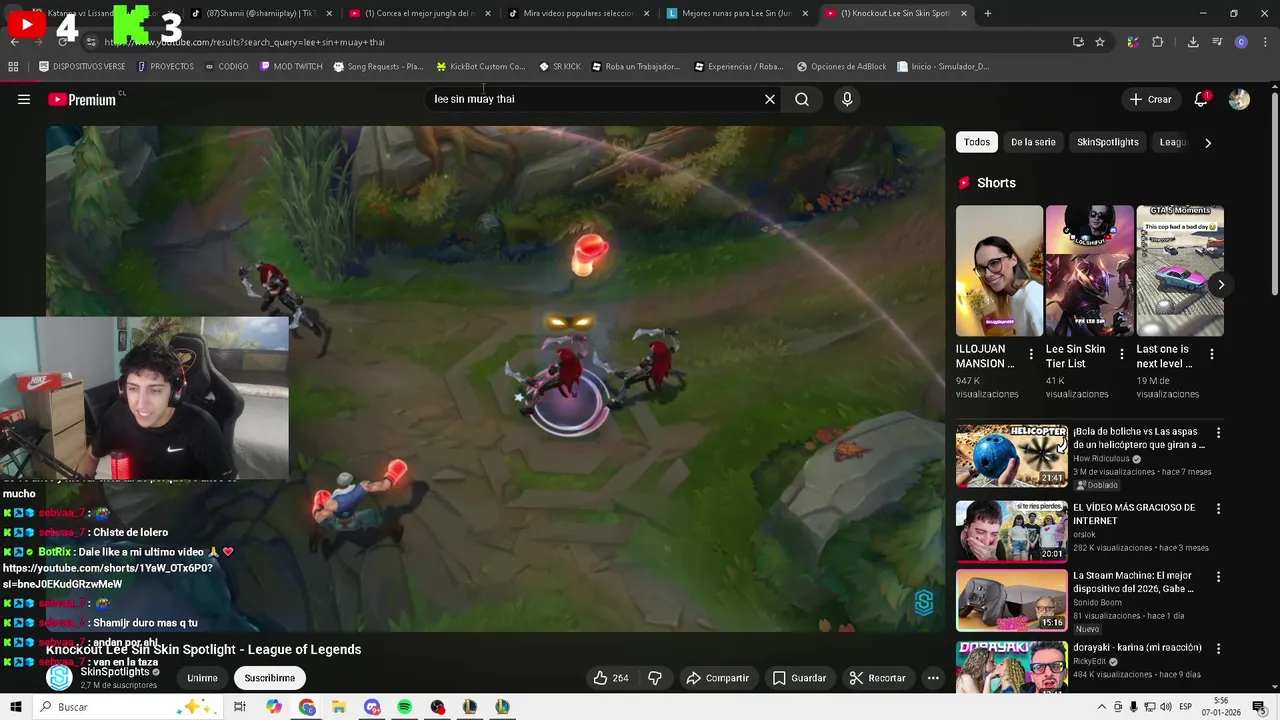Open the YouTube hamburger guide menu

(x=24, y=99)
